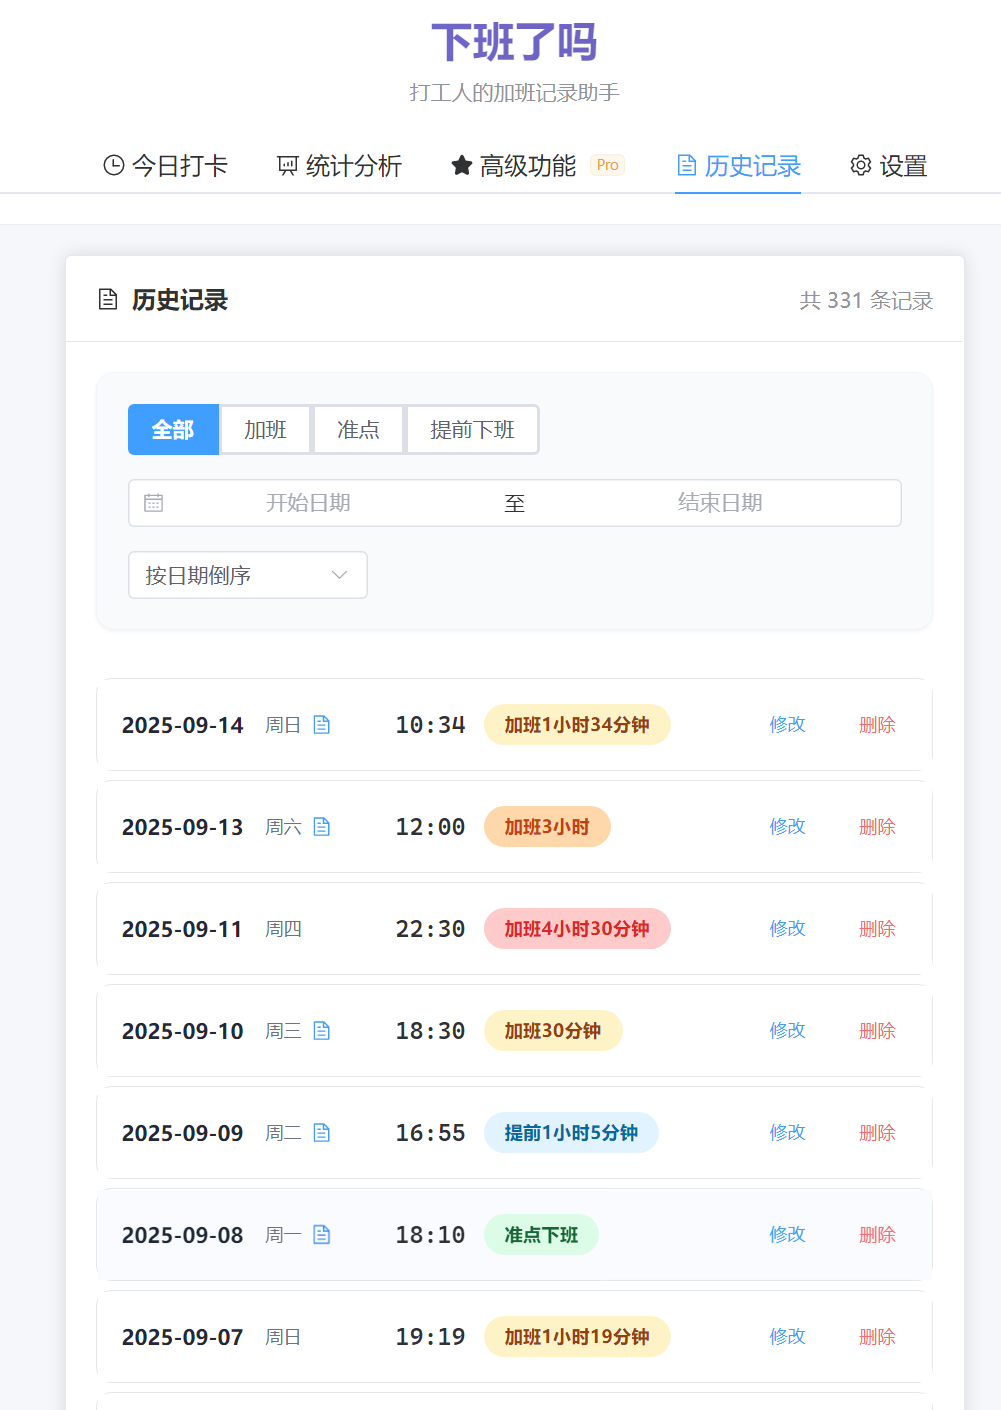This screenshot has width=1001, height=1410.
Task: Open note icon for 2025-09-10 record
Action: [x=321, y=1031]
